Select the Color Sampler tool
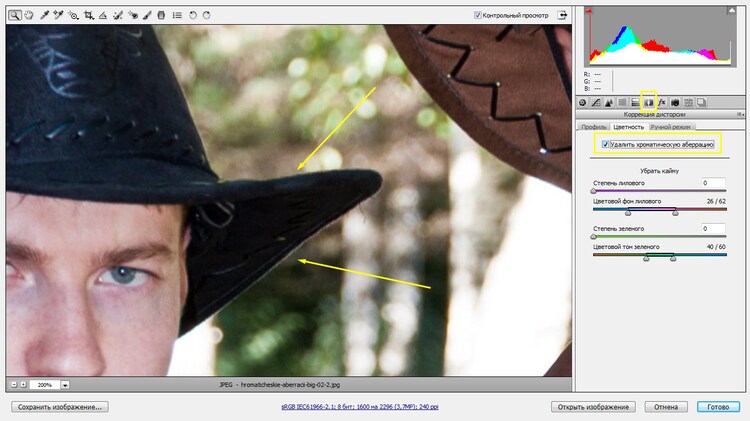This screenshot has height=421, width=750. (58, 15)
